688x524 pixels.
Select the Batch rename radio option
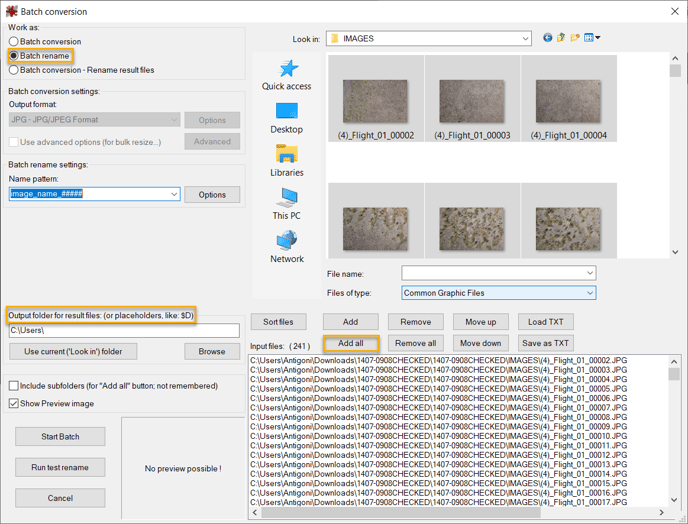pyautogui.click(x=39, y=56)
